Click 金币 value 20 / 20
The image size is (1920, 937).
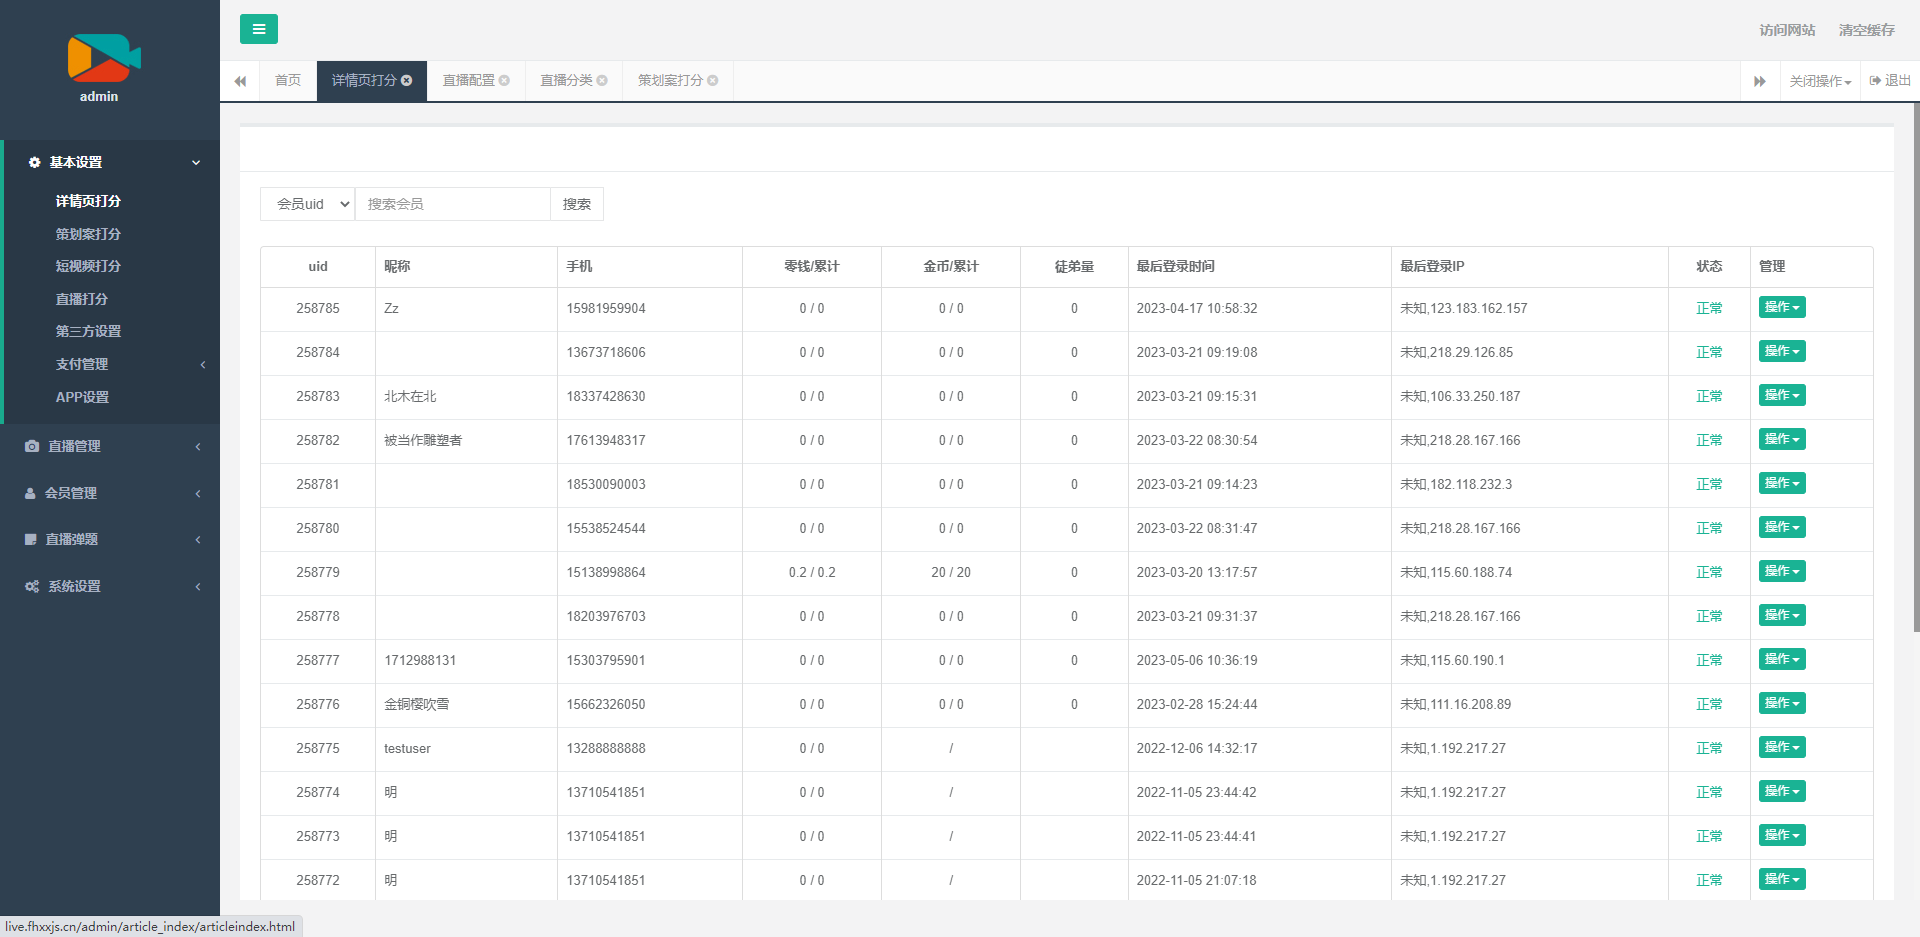[x=951, y=572]
